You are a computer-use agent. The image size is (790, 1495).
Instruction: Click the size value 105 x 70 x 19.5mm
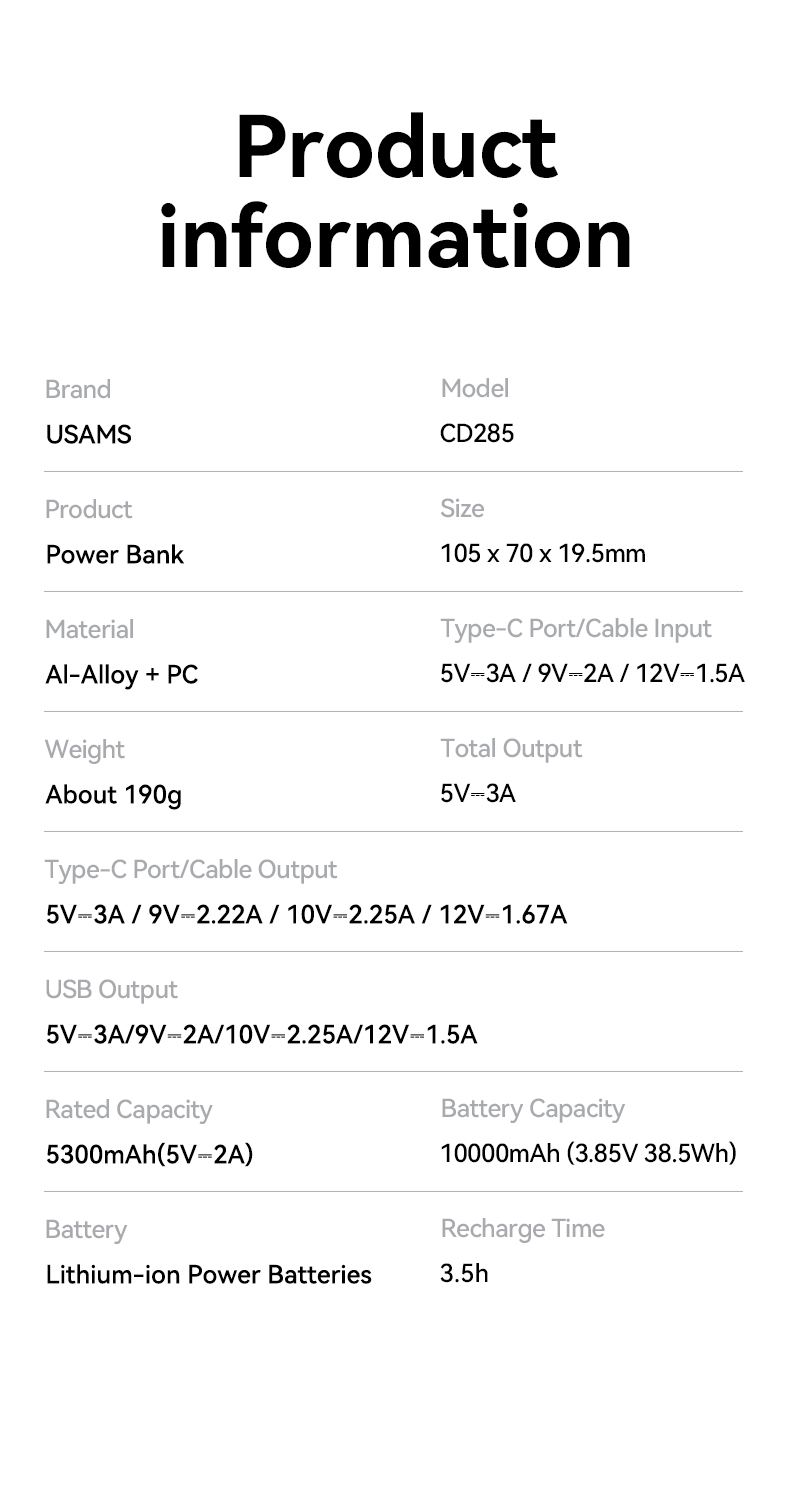[543, 554]
